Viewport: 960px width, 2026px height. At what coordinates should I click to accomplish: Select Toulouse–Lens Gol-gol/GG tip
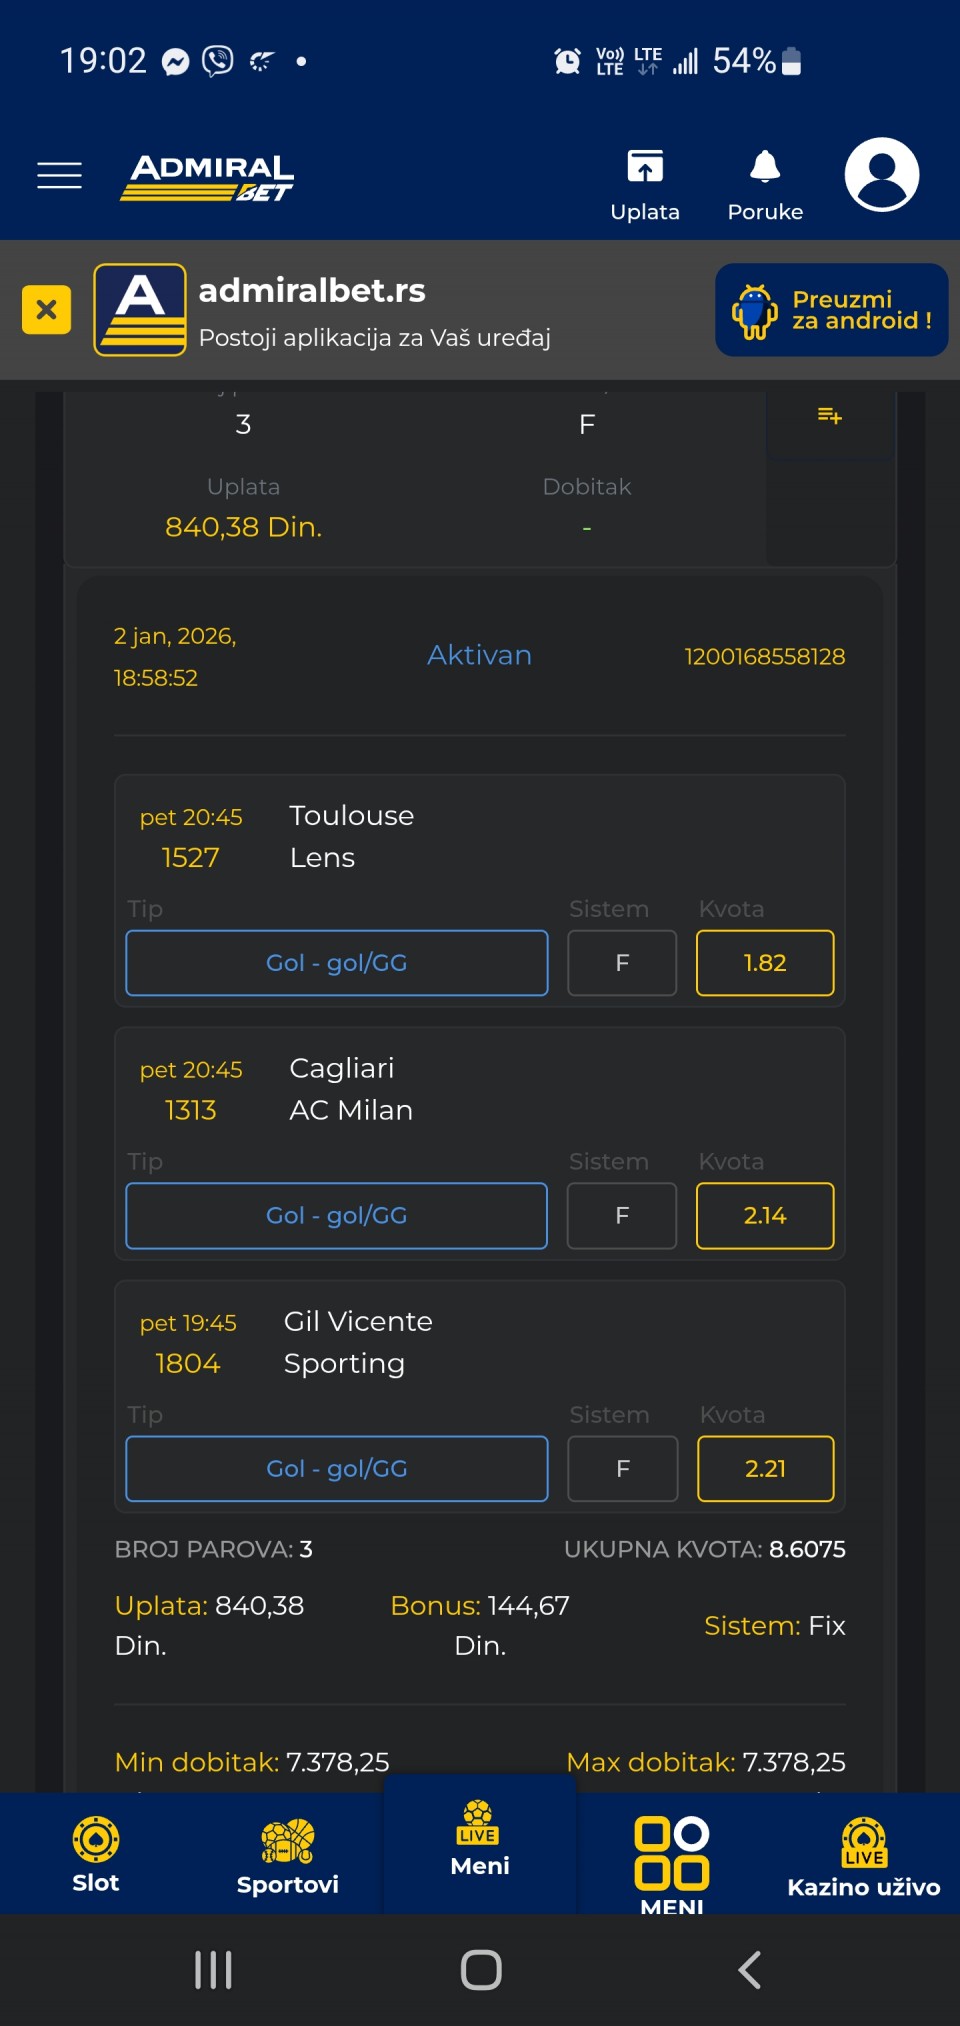click(336, 963)
